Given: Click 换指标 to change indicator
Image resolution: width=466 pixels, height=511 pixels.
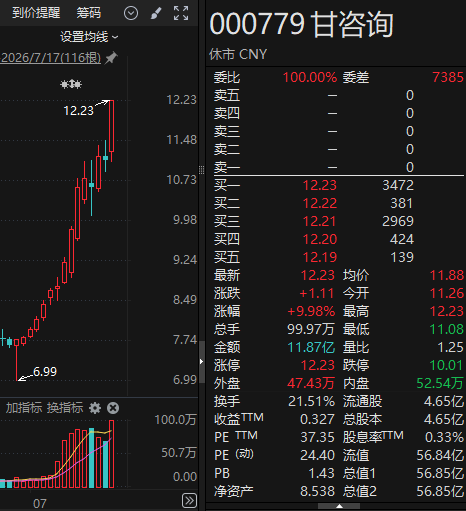Looking at the screenshot, I should point(65,408).
